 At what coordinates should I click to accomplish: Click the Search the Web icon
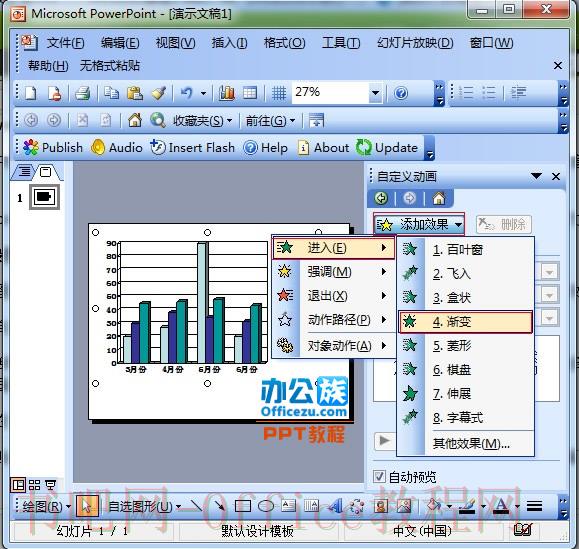click(x=158, y=120)
